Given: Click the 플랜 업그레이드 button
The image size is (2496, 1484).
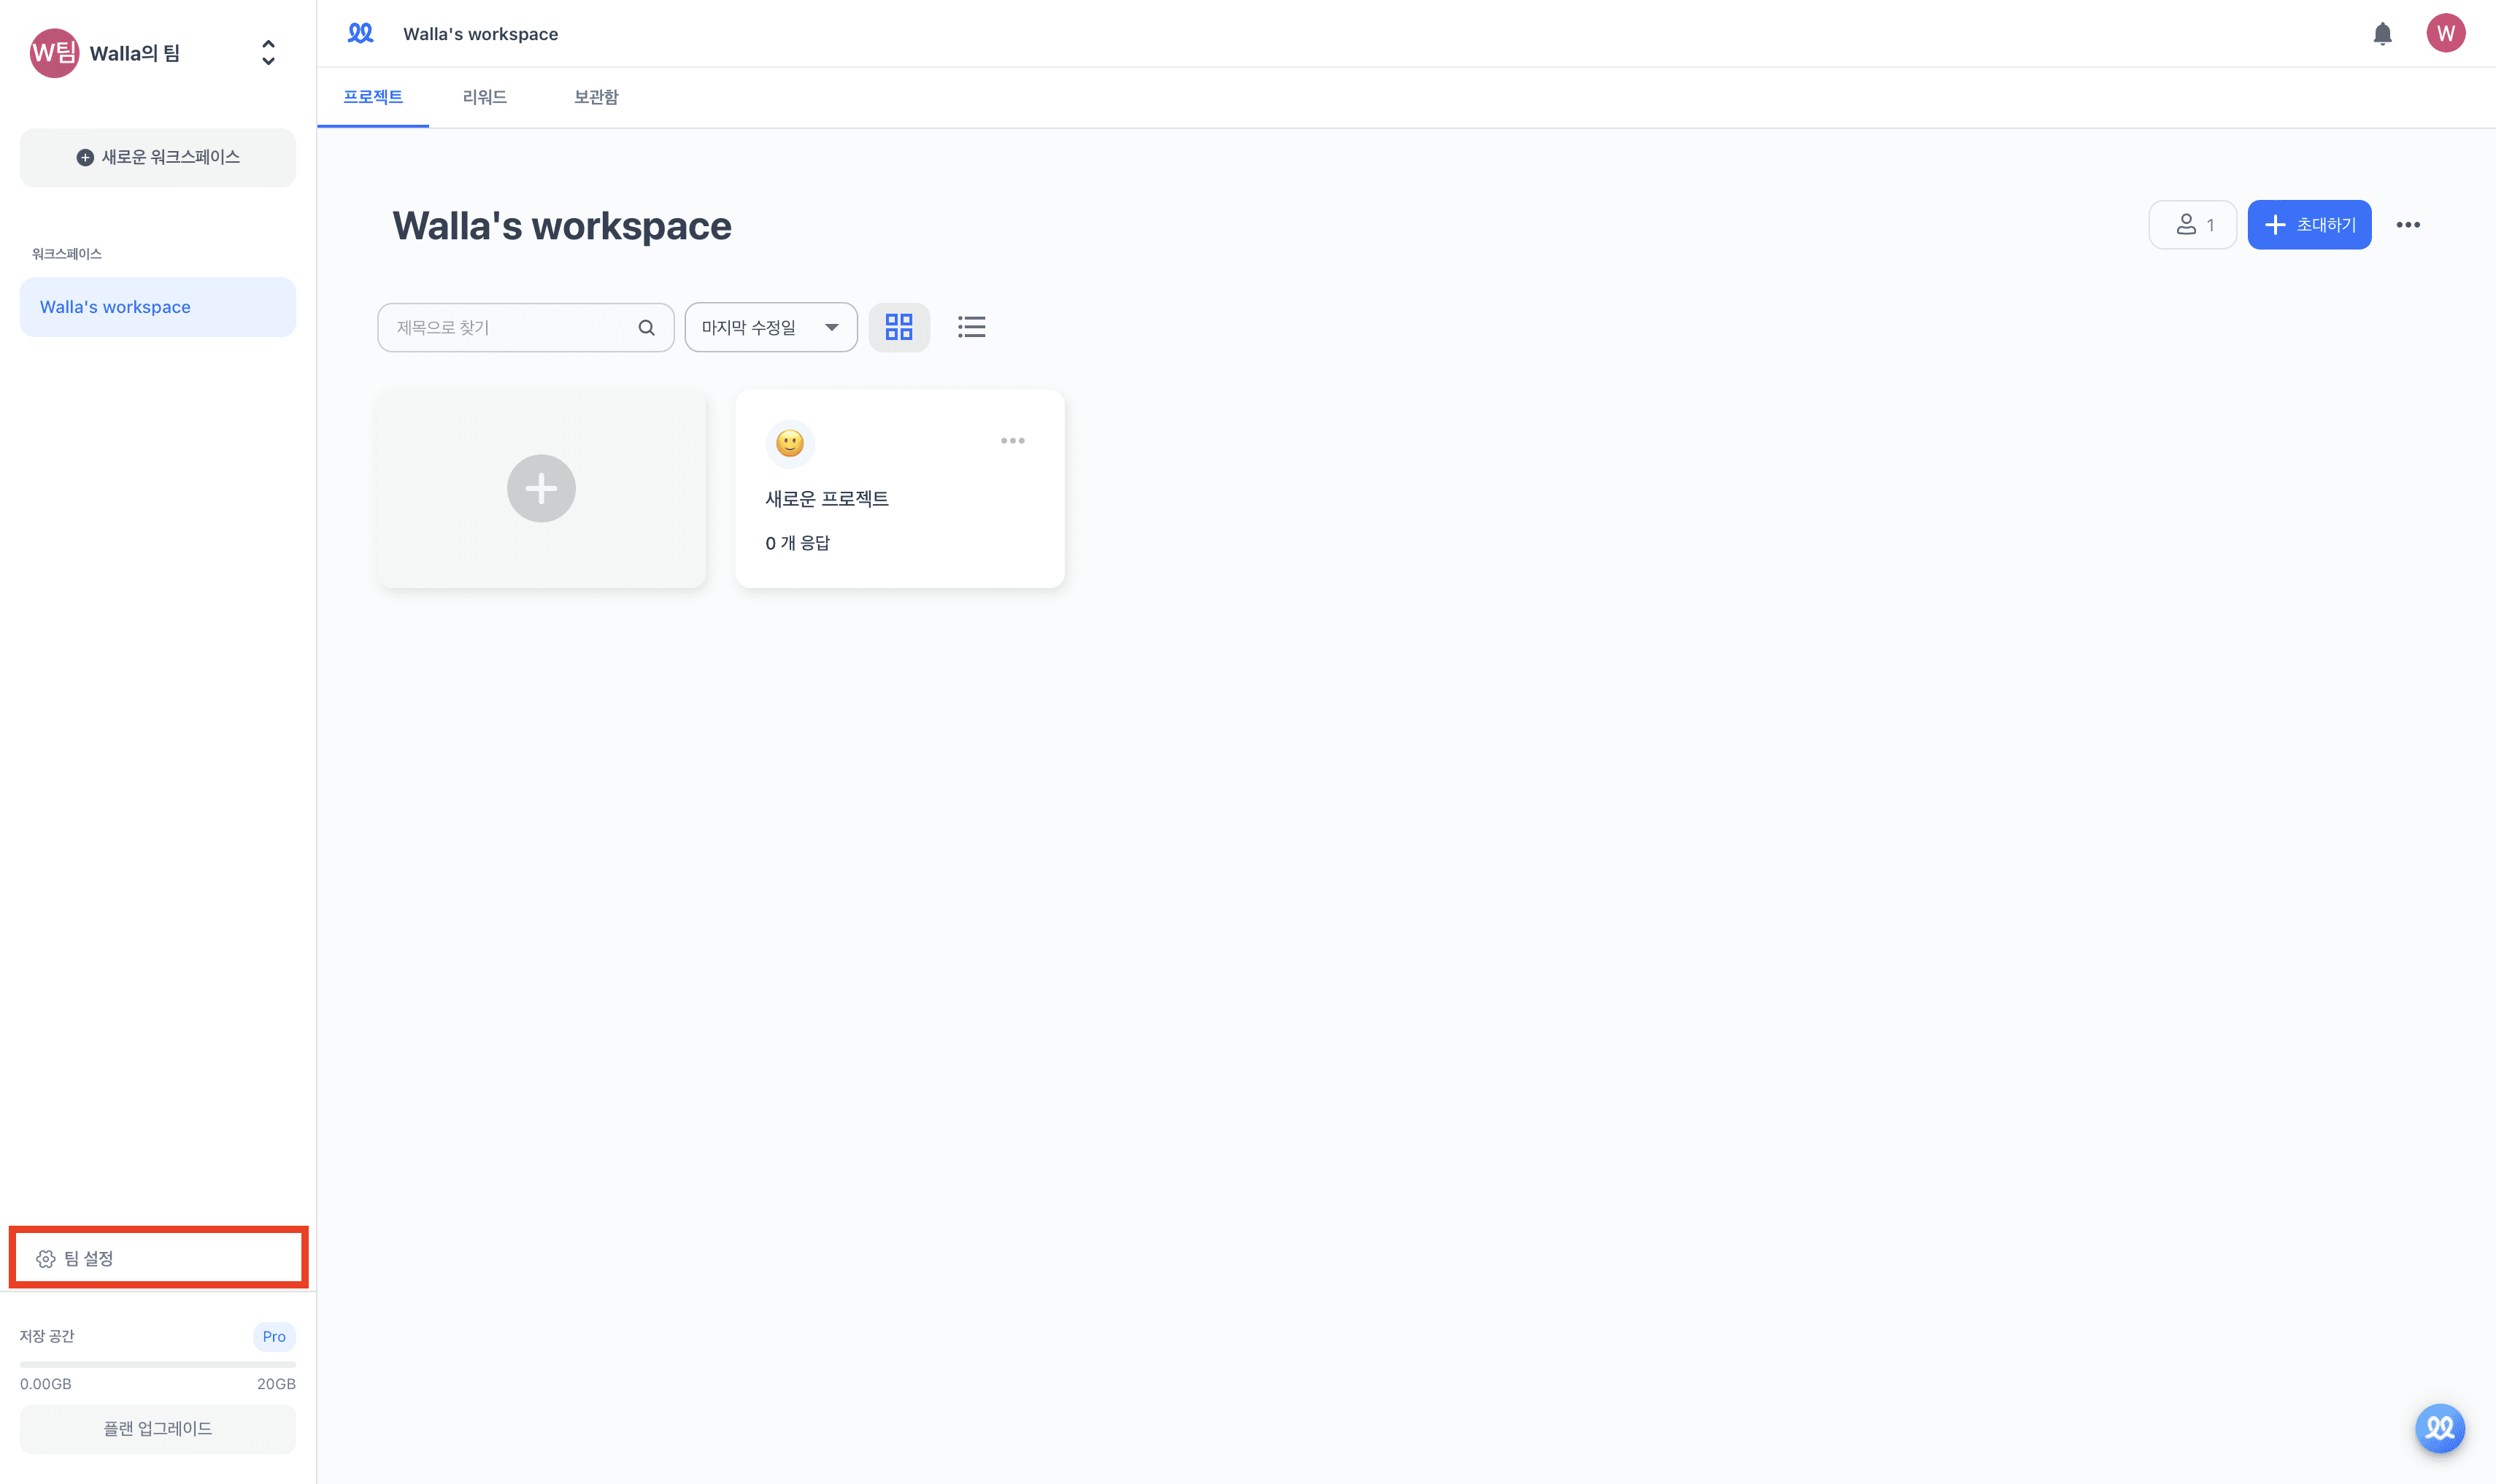Looking at the screenshot, I should click(x=157, y=1428).
